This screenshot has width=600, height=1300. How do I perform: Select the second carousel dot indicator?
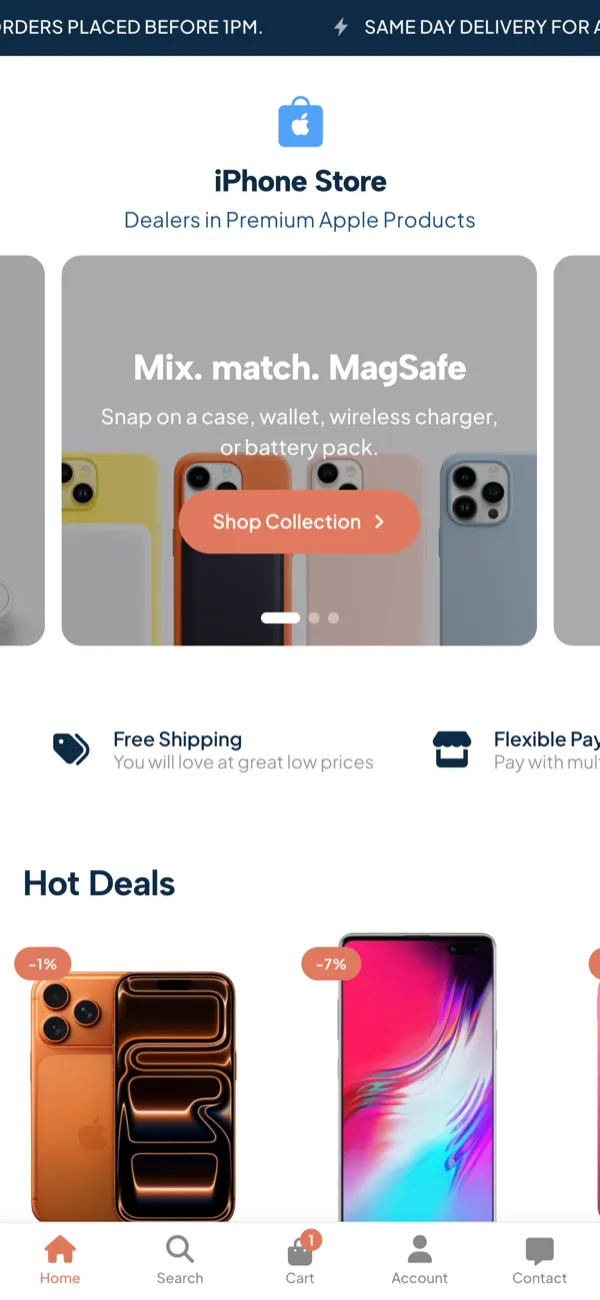pyautogui.click(x=314, y=618)
